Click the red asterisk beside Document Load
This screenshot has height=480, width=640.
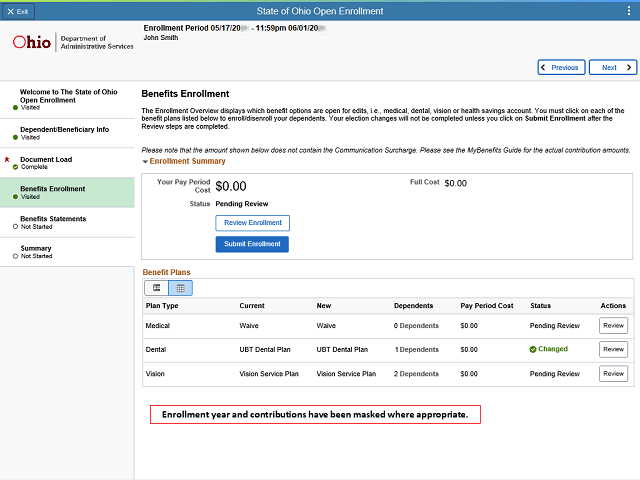(7, 160)
